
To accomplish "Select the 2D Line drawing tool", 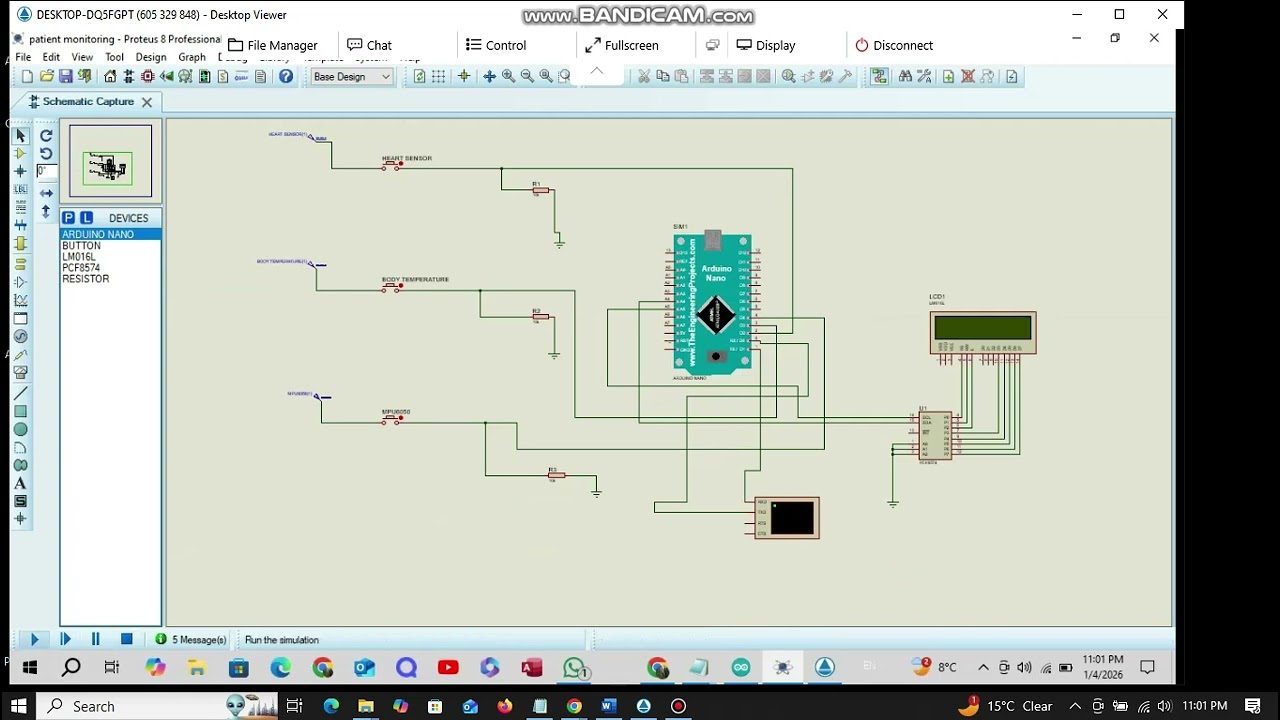I will tap(20, 394).
